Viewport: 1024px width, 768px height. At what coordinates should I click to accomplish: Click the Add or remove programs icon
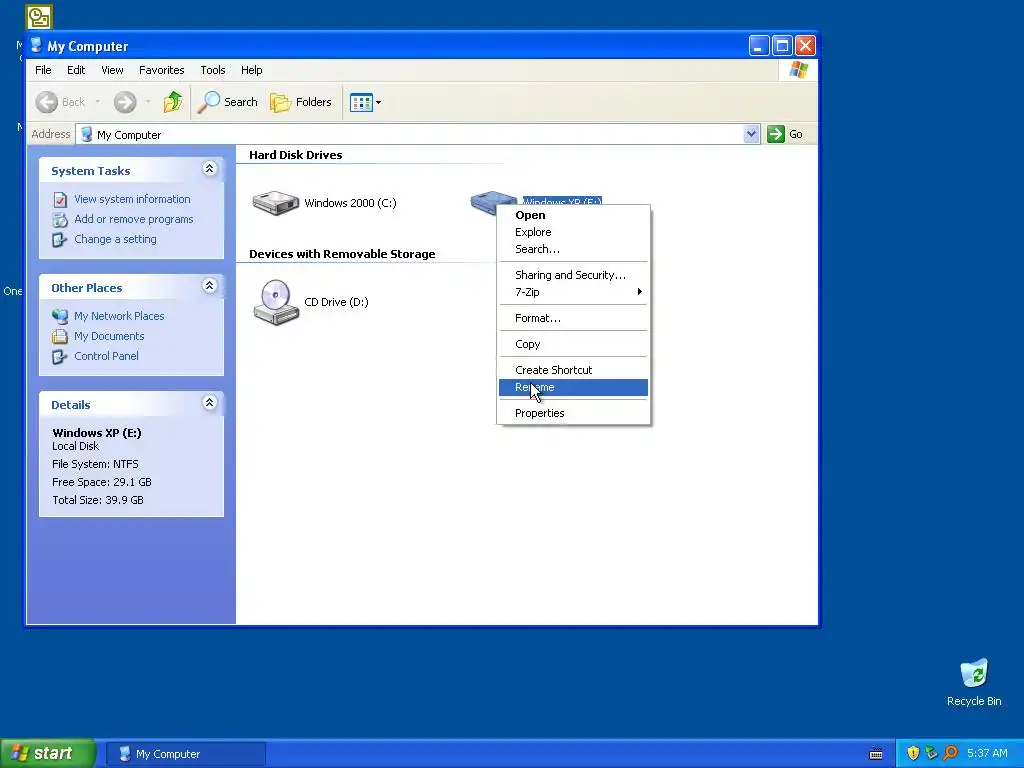pyautogui.click(x=59, y=219)
